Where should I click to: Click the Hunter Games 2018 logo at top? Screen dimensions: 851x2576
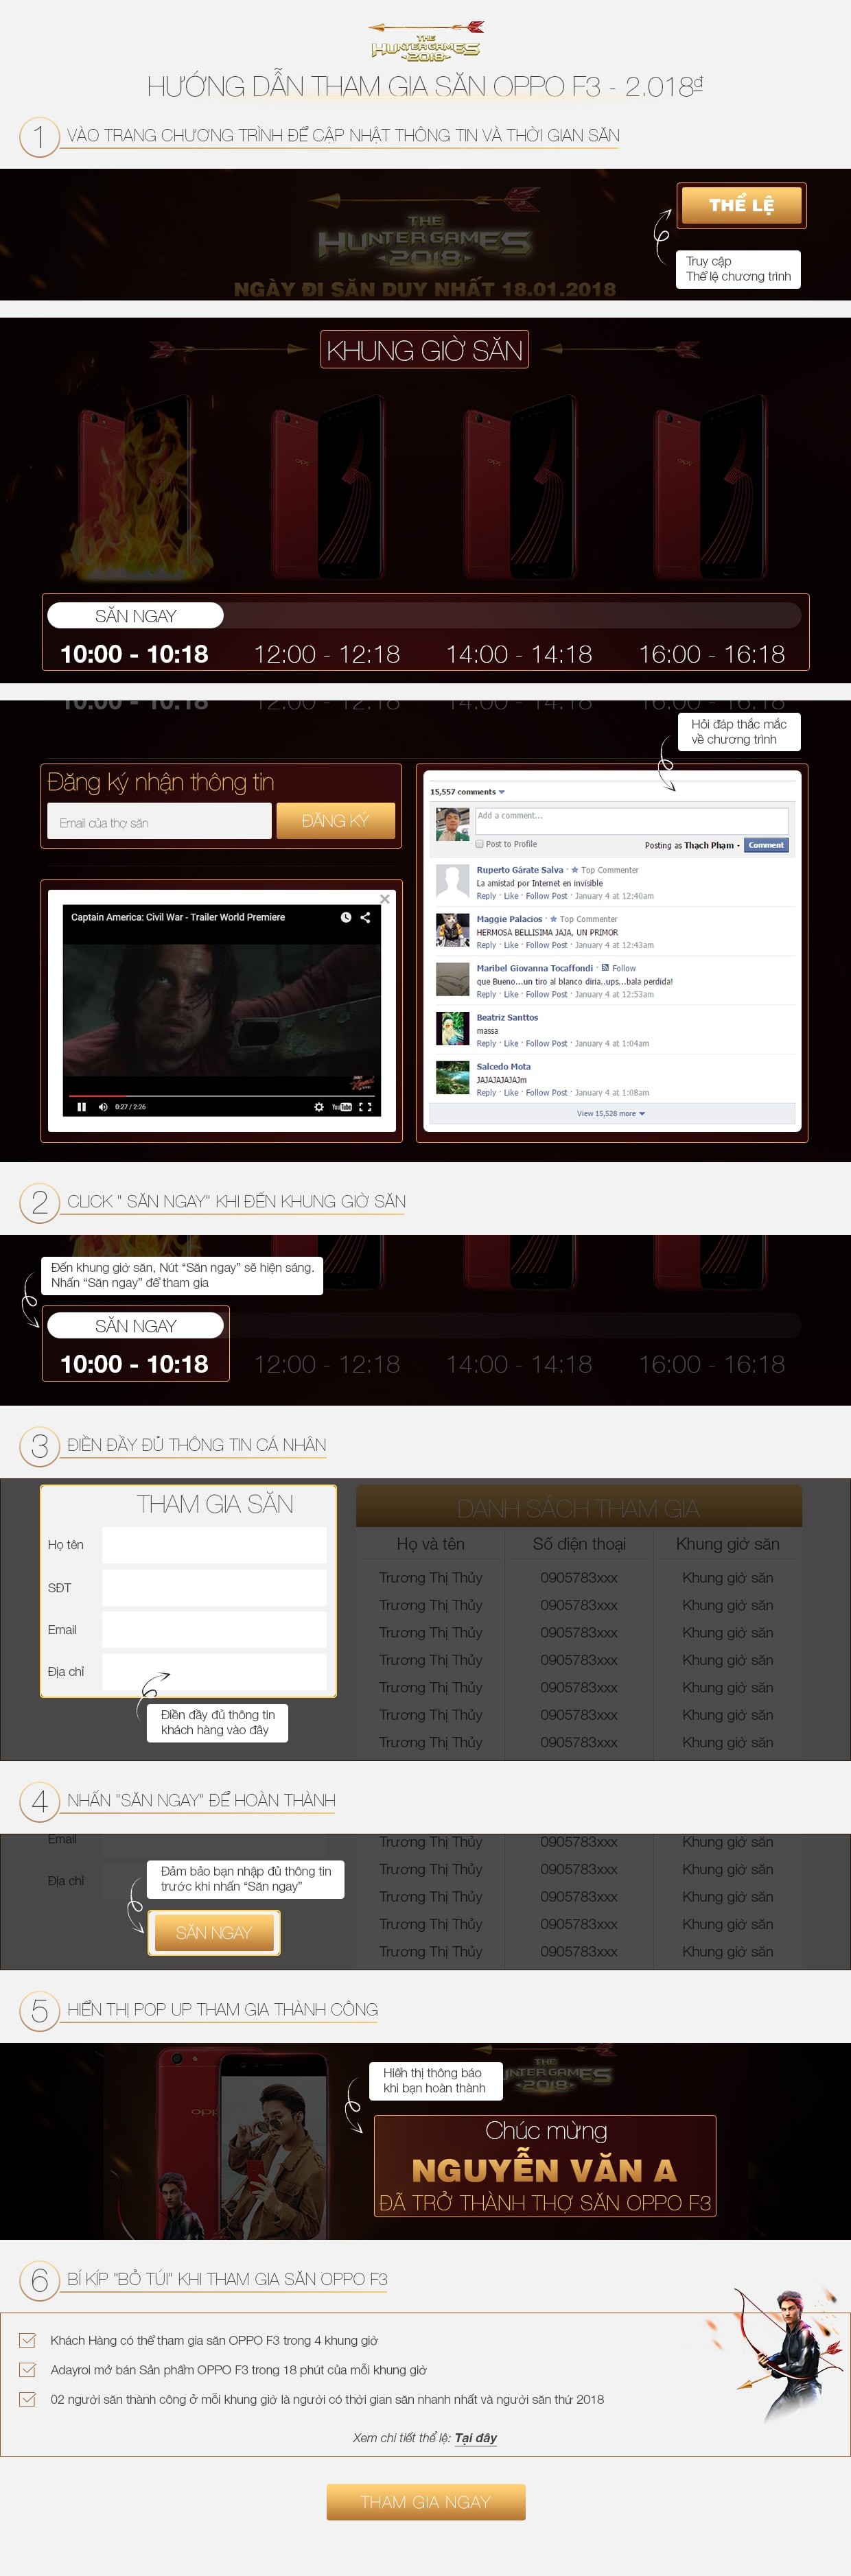(x=425, y=42)
